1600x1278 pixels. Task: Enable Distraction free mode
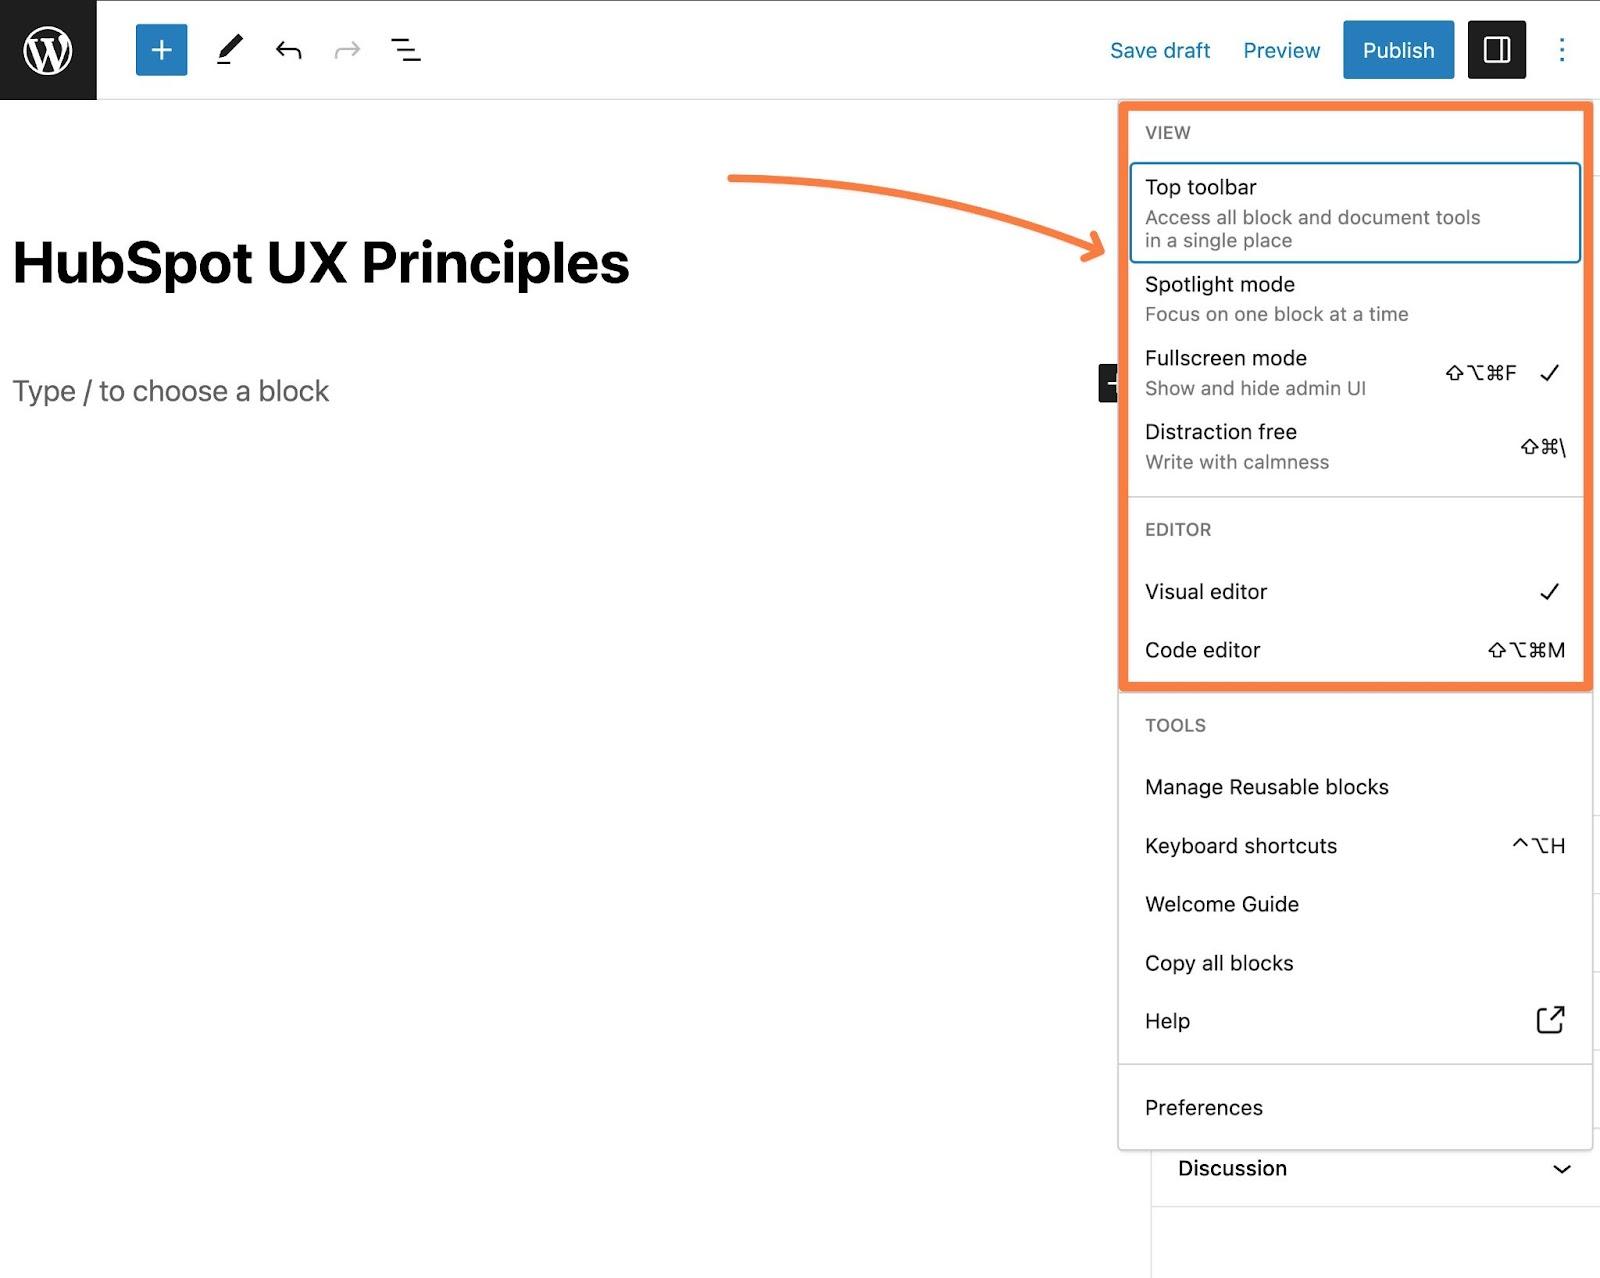(x=1355, y=447)
